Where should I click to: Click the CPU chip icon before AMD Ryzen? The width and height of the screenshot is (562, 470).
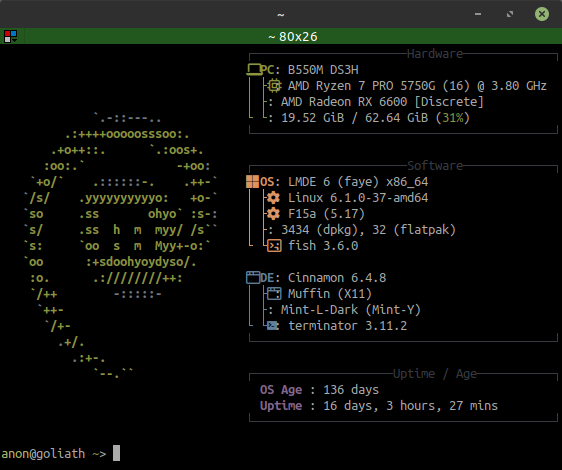tap(274, 86)
